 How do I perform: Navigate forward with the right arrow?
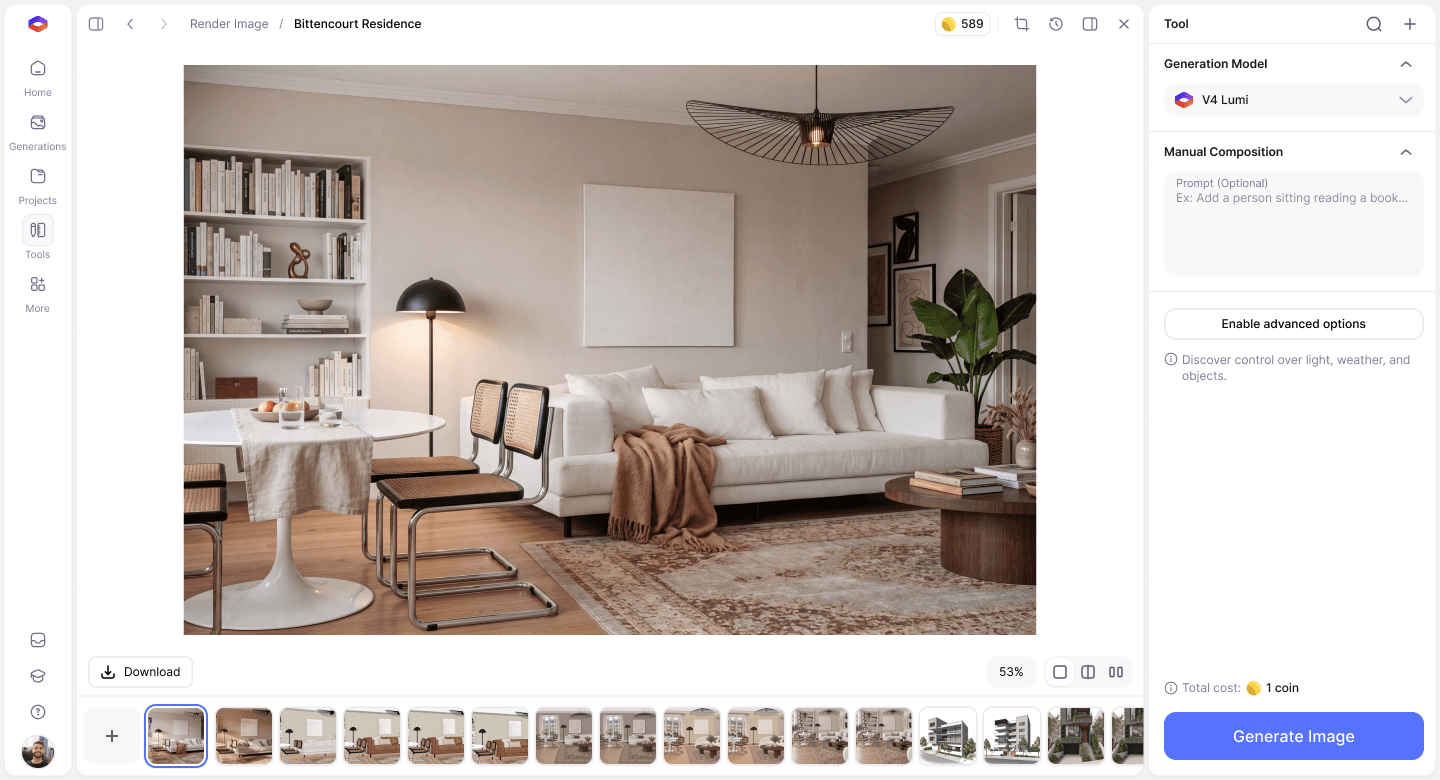coord(163,24)
